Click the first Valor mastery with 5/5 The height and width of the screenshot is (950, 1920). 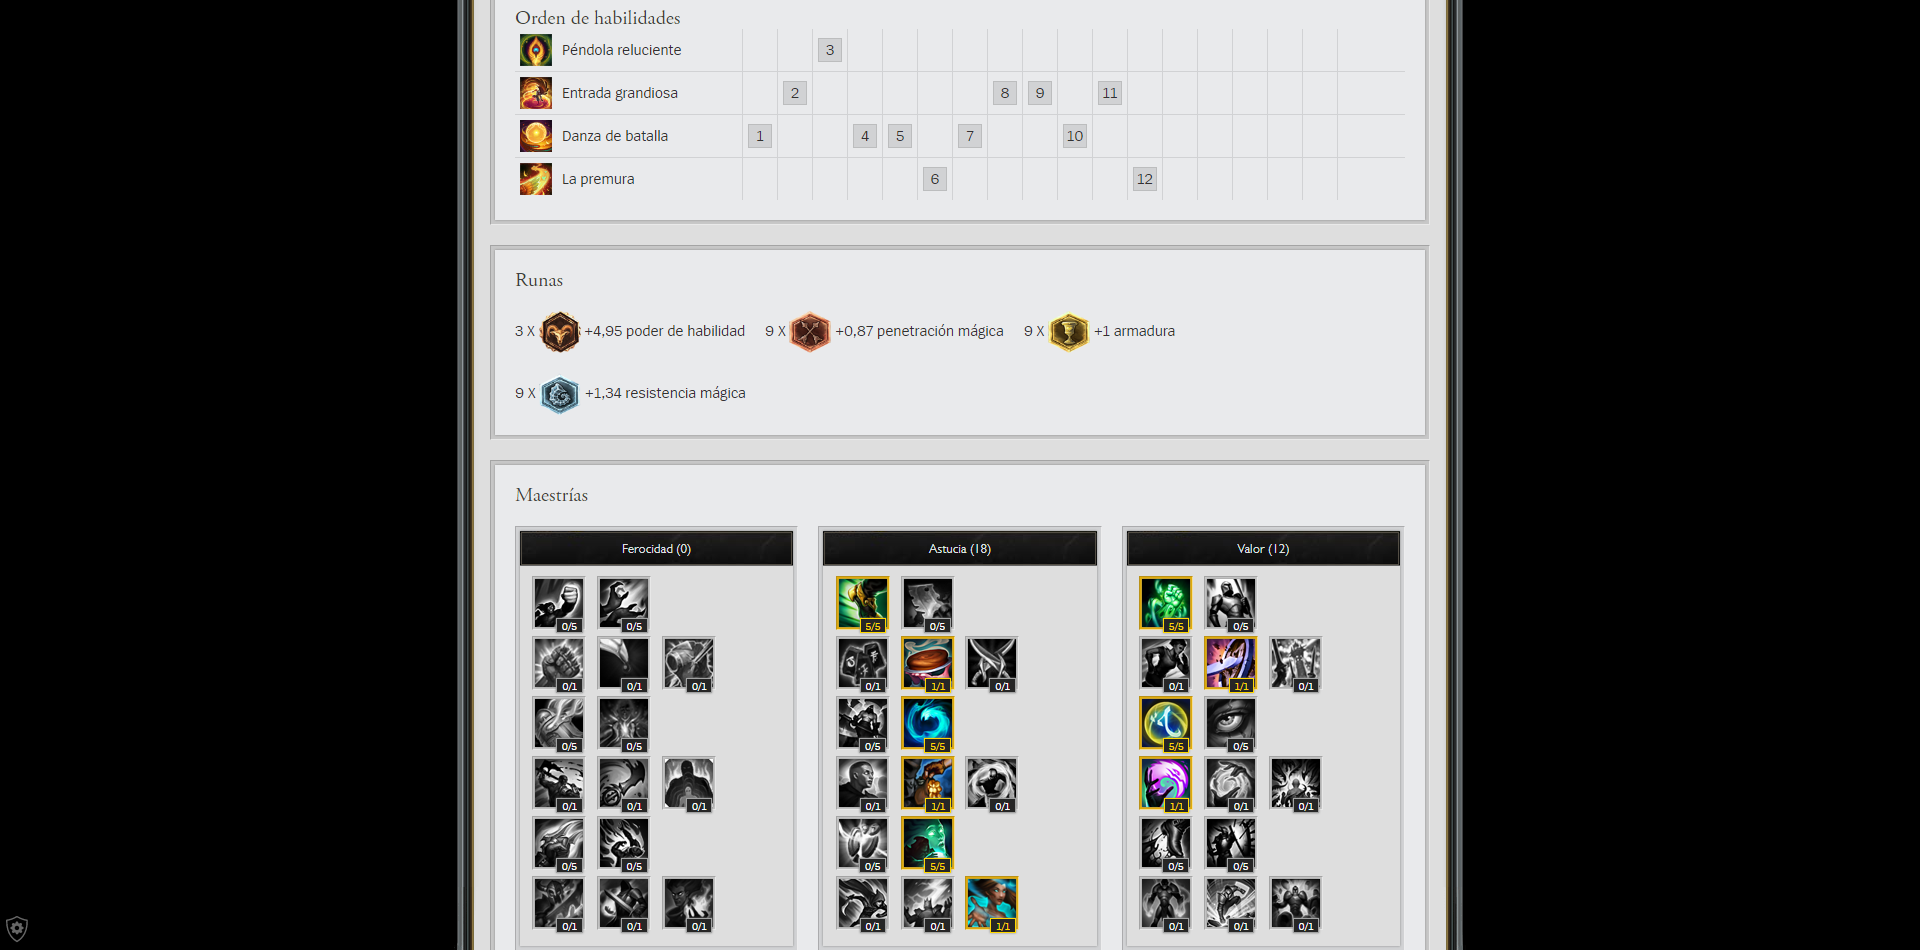tap(1165, 604)
